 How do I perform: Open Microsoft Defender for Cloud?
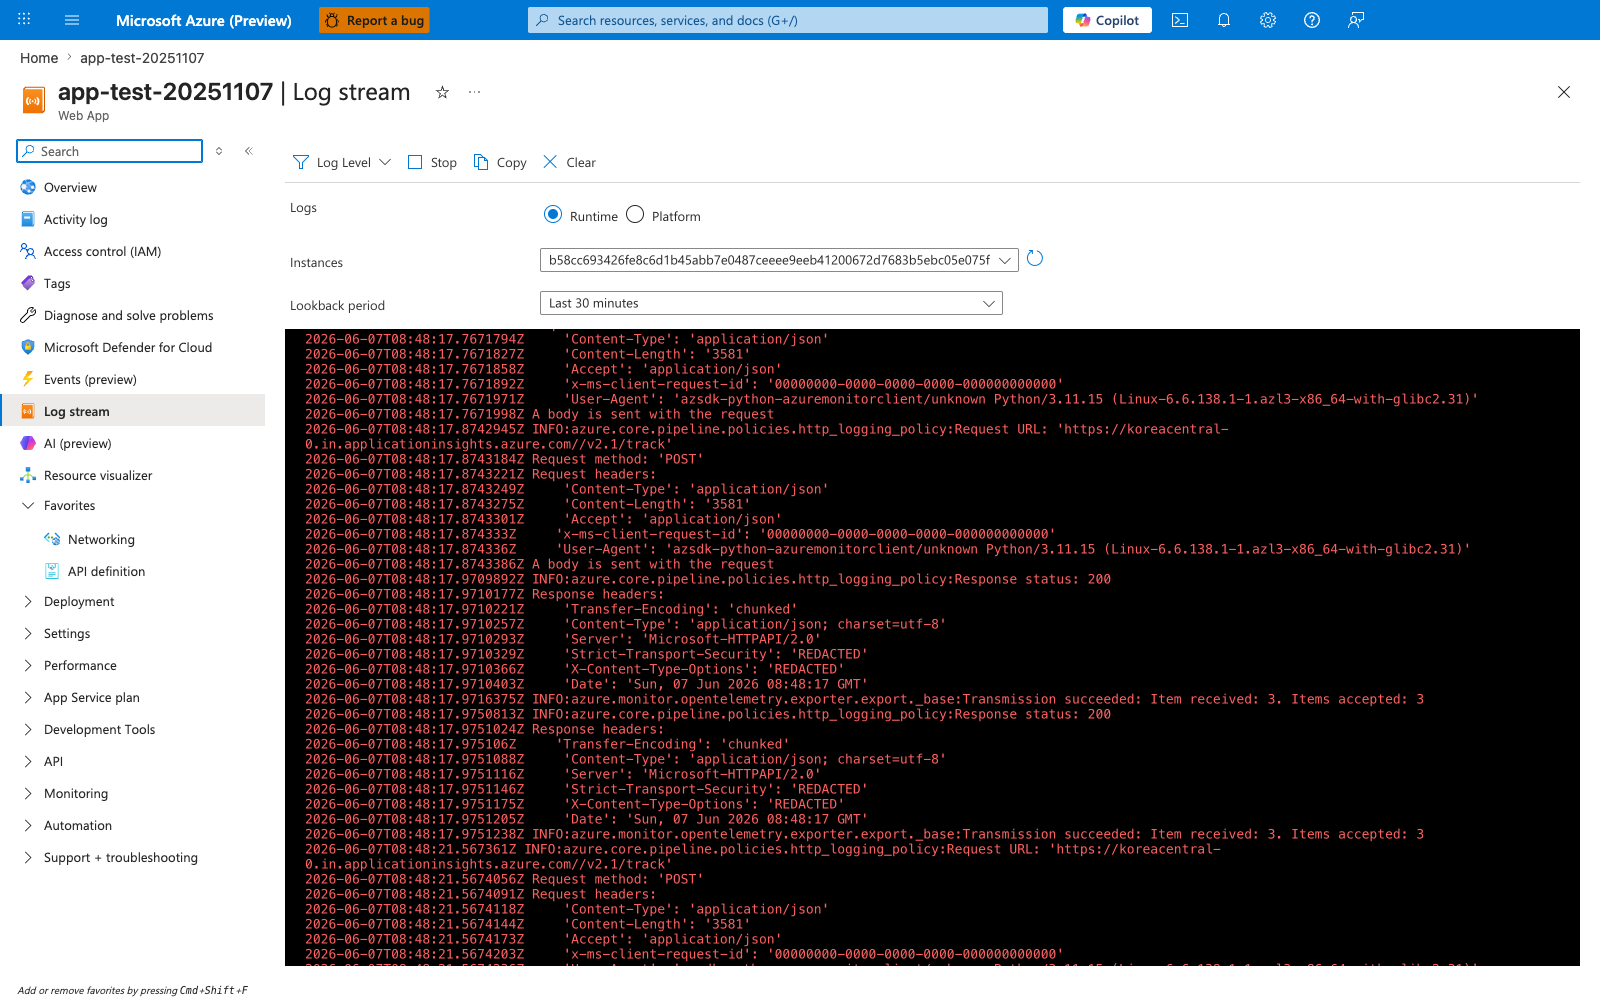tap(128, 347)
